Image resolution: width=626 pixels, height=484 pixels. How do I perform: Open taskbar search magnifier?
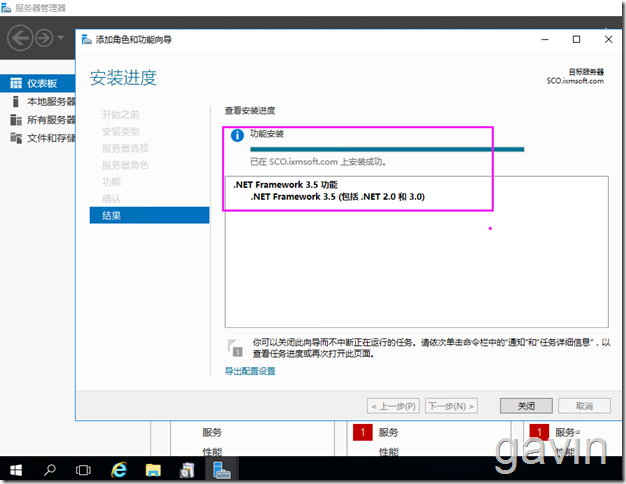tap(50, 470)
